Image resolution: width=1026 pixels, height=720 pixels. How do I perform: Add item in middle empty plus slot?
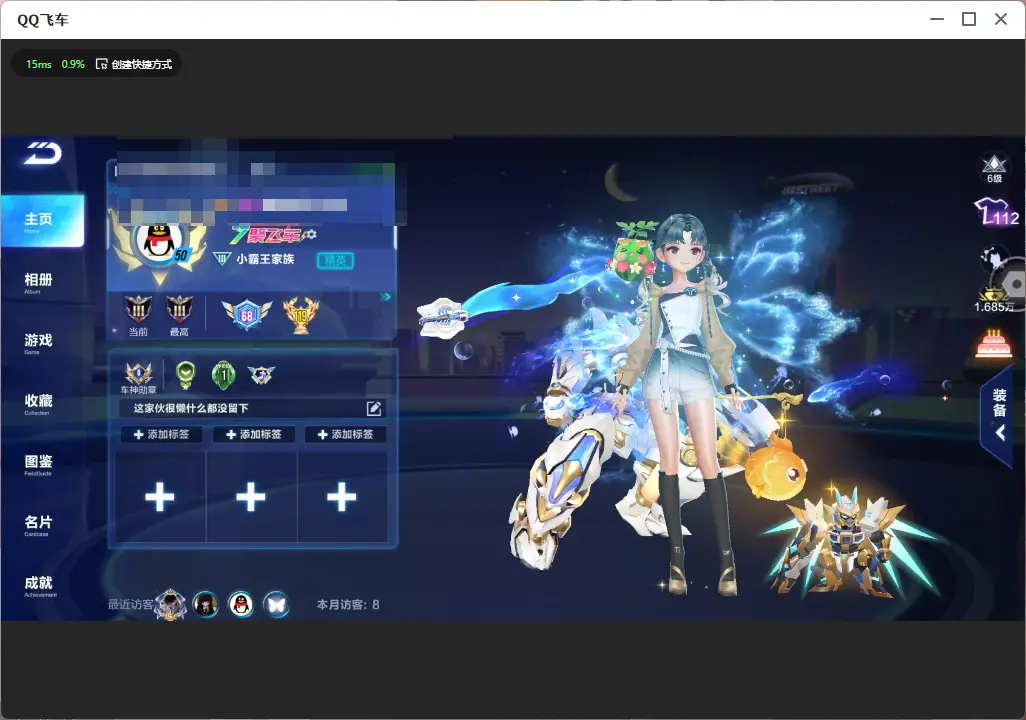(251, 497)
